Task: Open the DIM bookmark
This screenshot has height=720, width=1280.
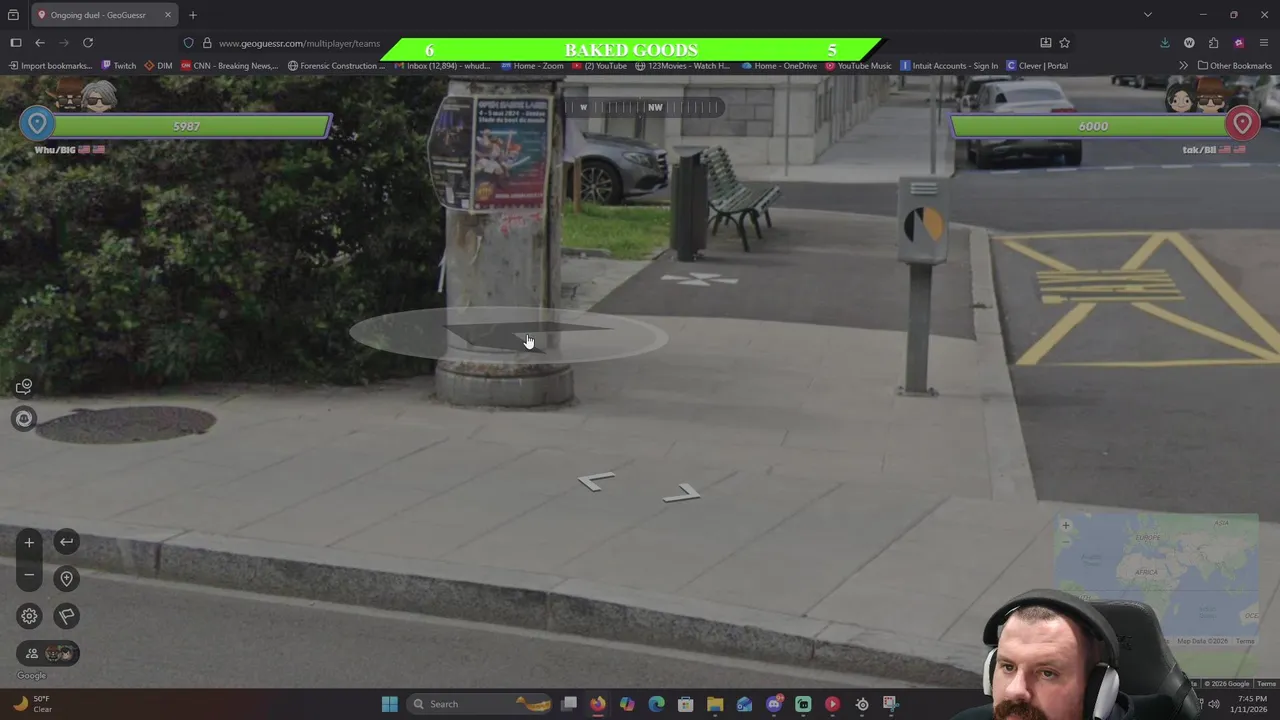Action: (158, 66)
